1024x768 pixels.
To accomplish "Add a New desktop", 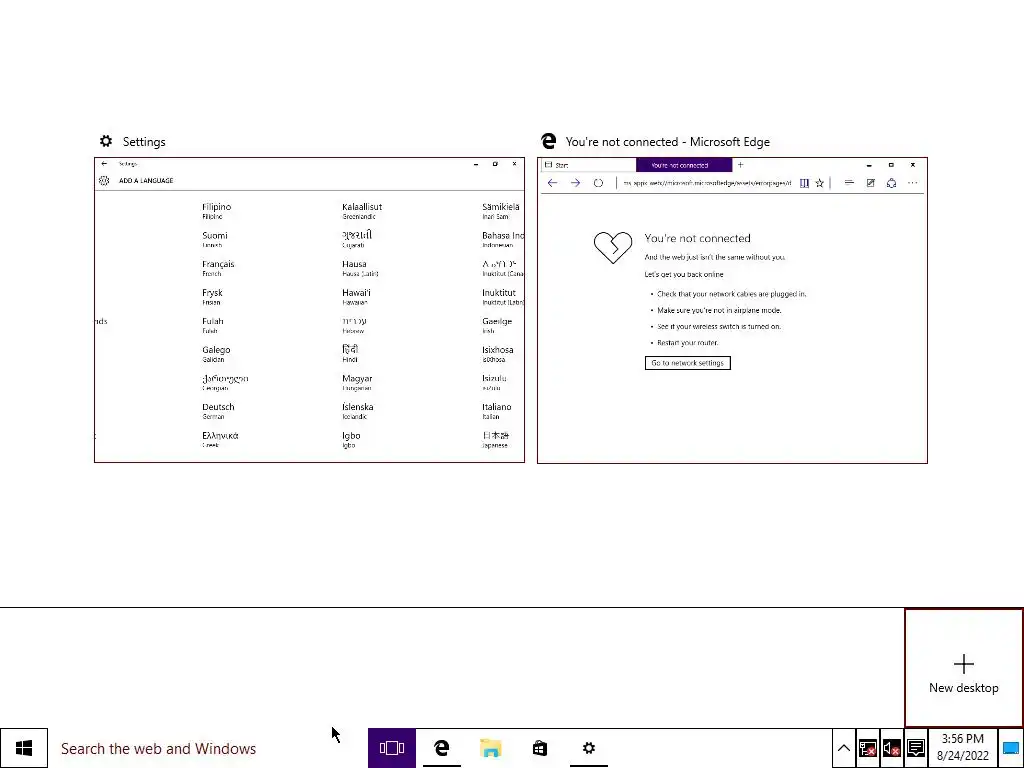I will (x=964, y=668).
